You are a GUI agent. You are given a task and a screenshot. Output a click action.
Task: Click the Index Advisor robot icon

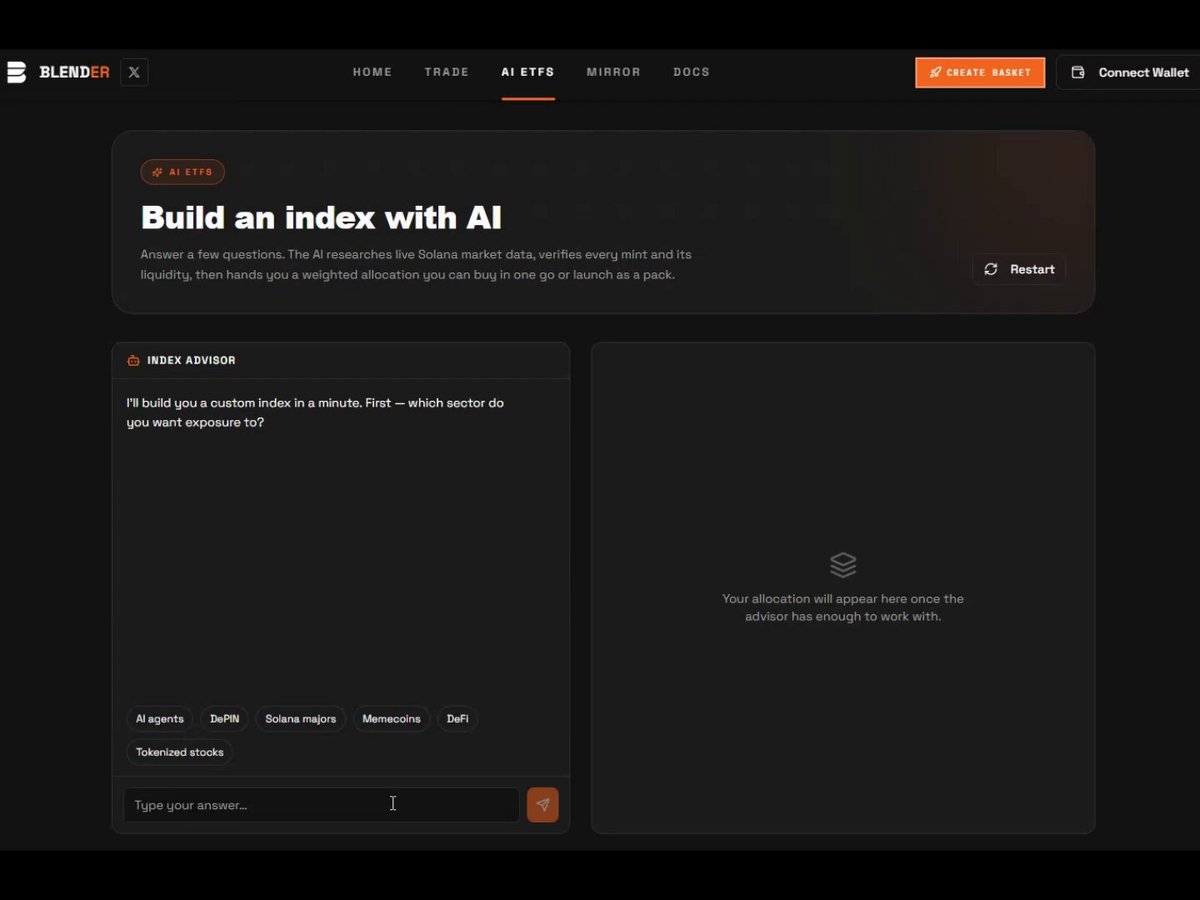tap(133, 360)
